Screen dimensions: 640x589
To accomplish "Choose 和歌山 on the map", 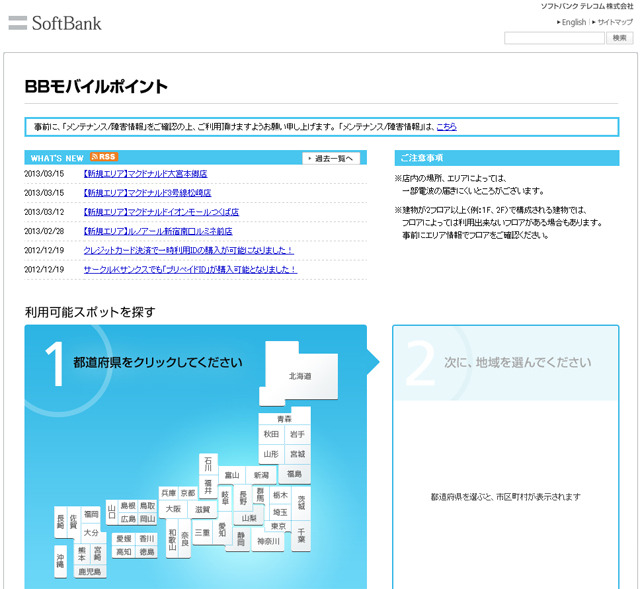I will [x=172, y=539].
